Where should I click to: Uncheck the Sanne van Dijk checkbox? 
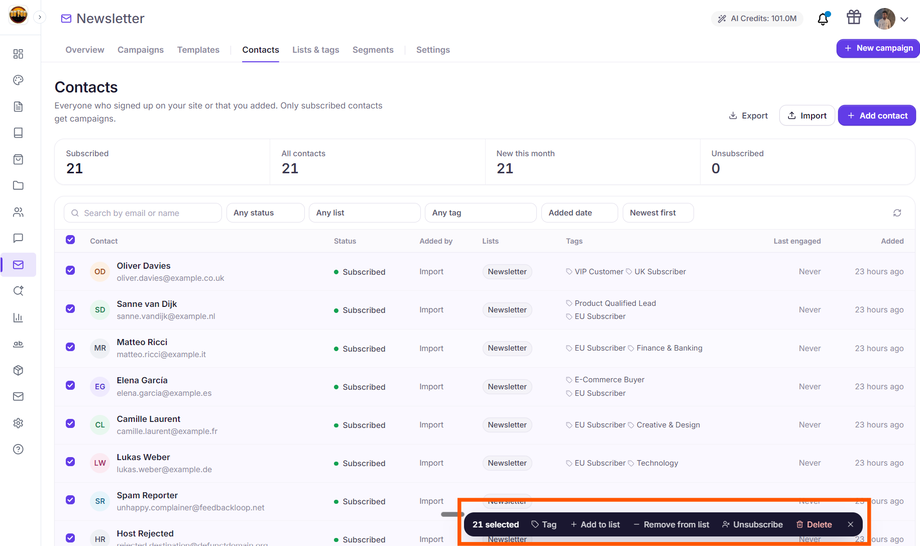click(70, 308)
